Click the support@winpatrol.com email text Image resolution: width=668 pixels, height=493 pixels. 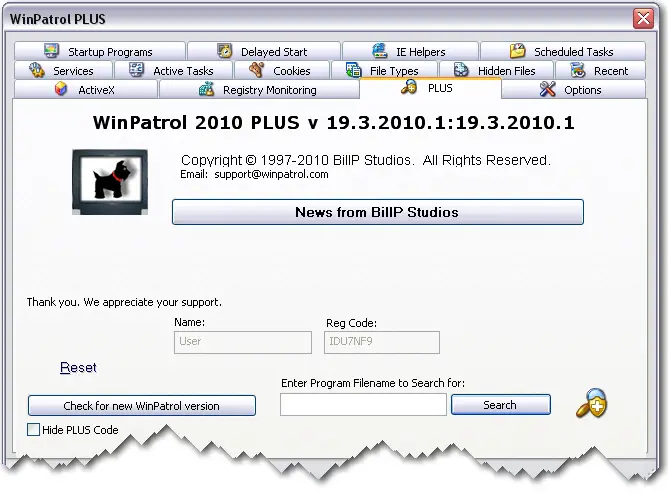pyautogui.click(x=271, y=174)
